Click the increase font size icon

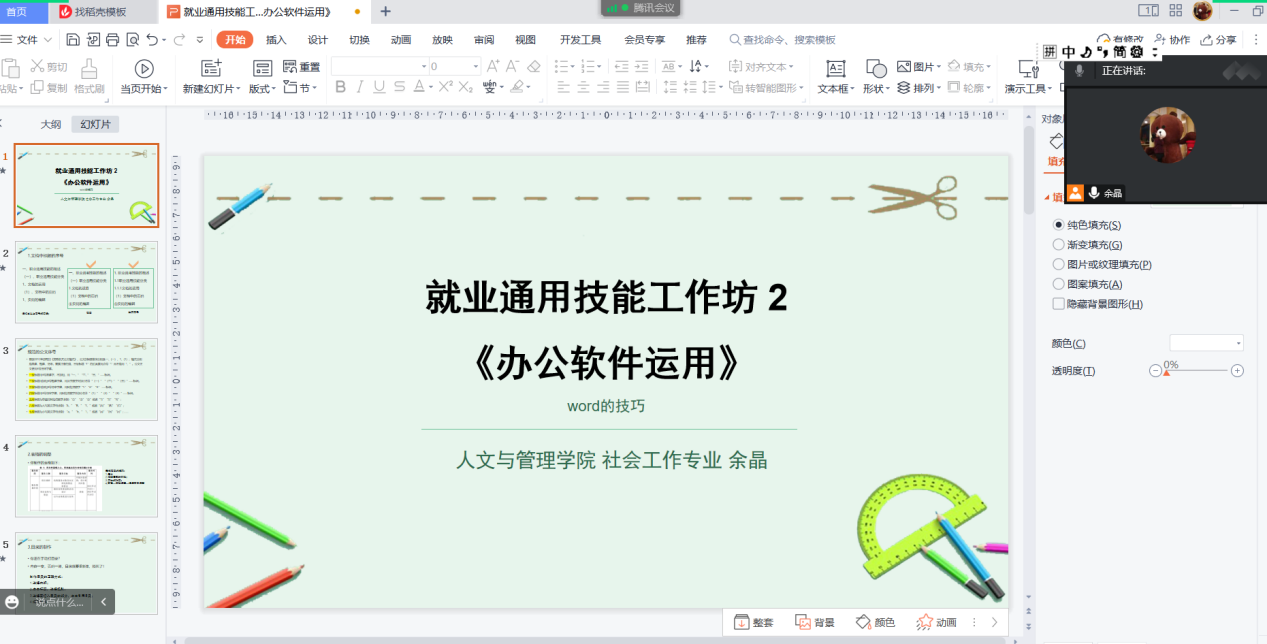coord(492,66)
